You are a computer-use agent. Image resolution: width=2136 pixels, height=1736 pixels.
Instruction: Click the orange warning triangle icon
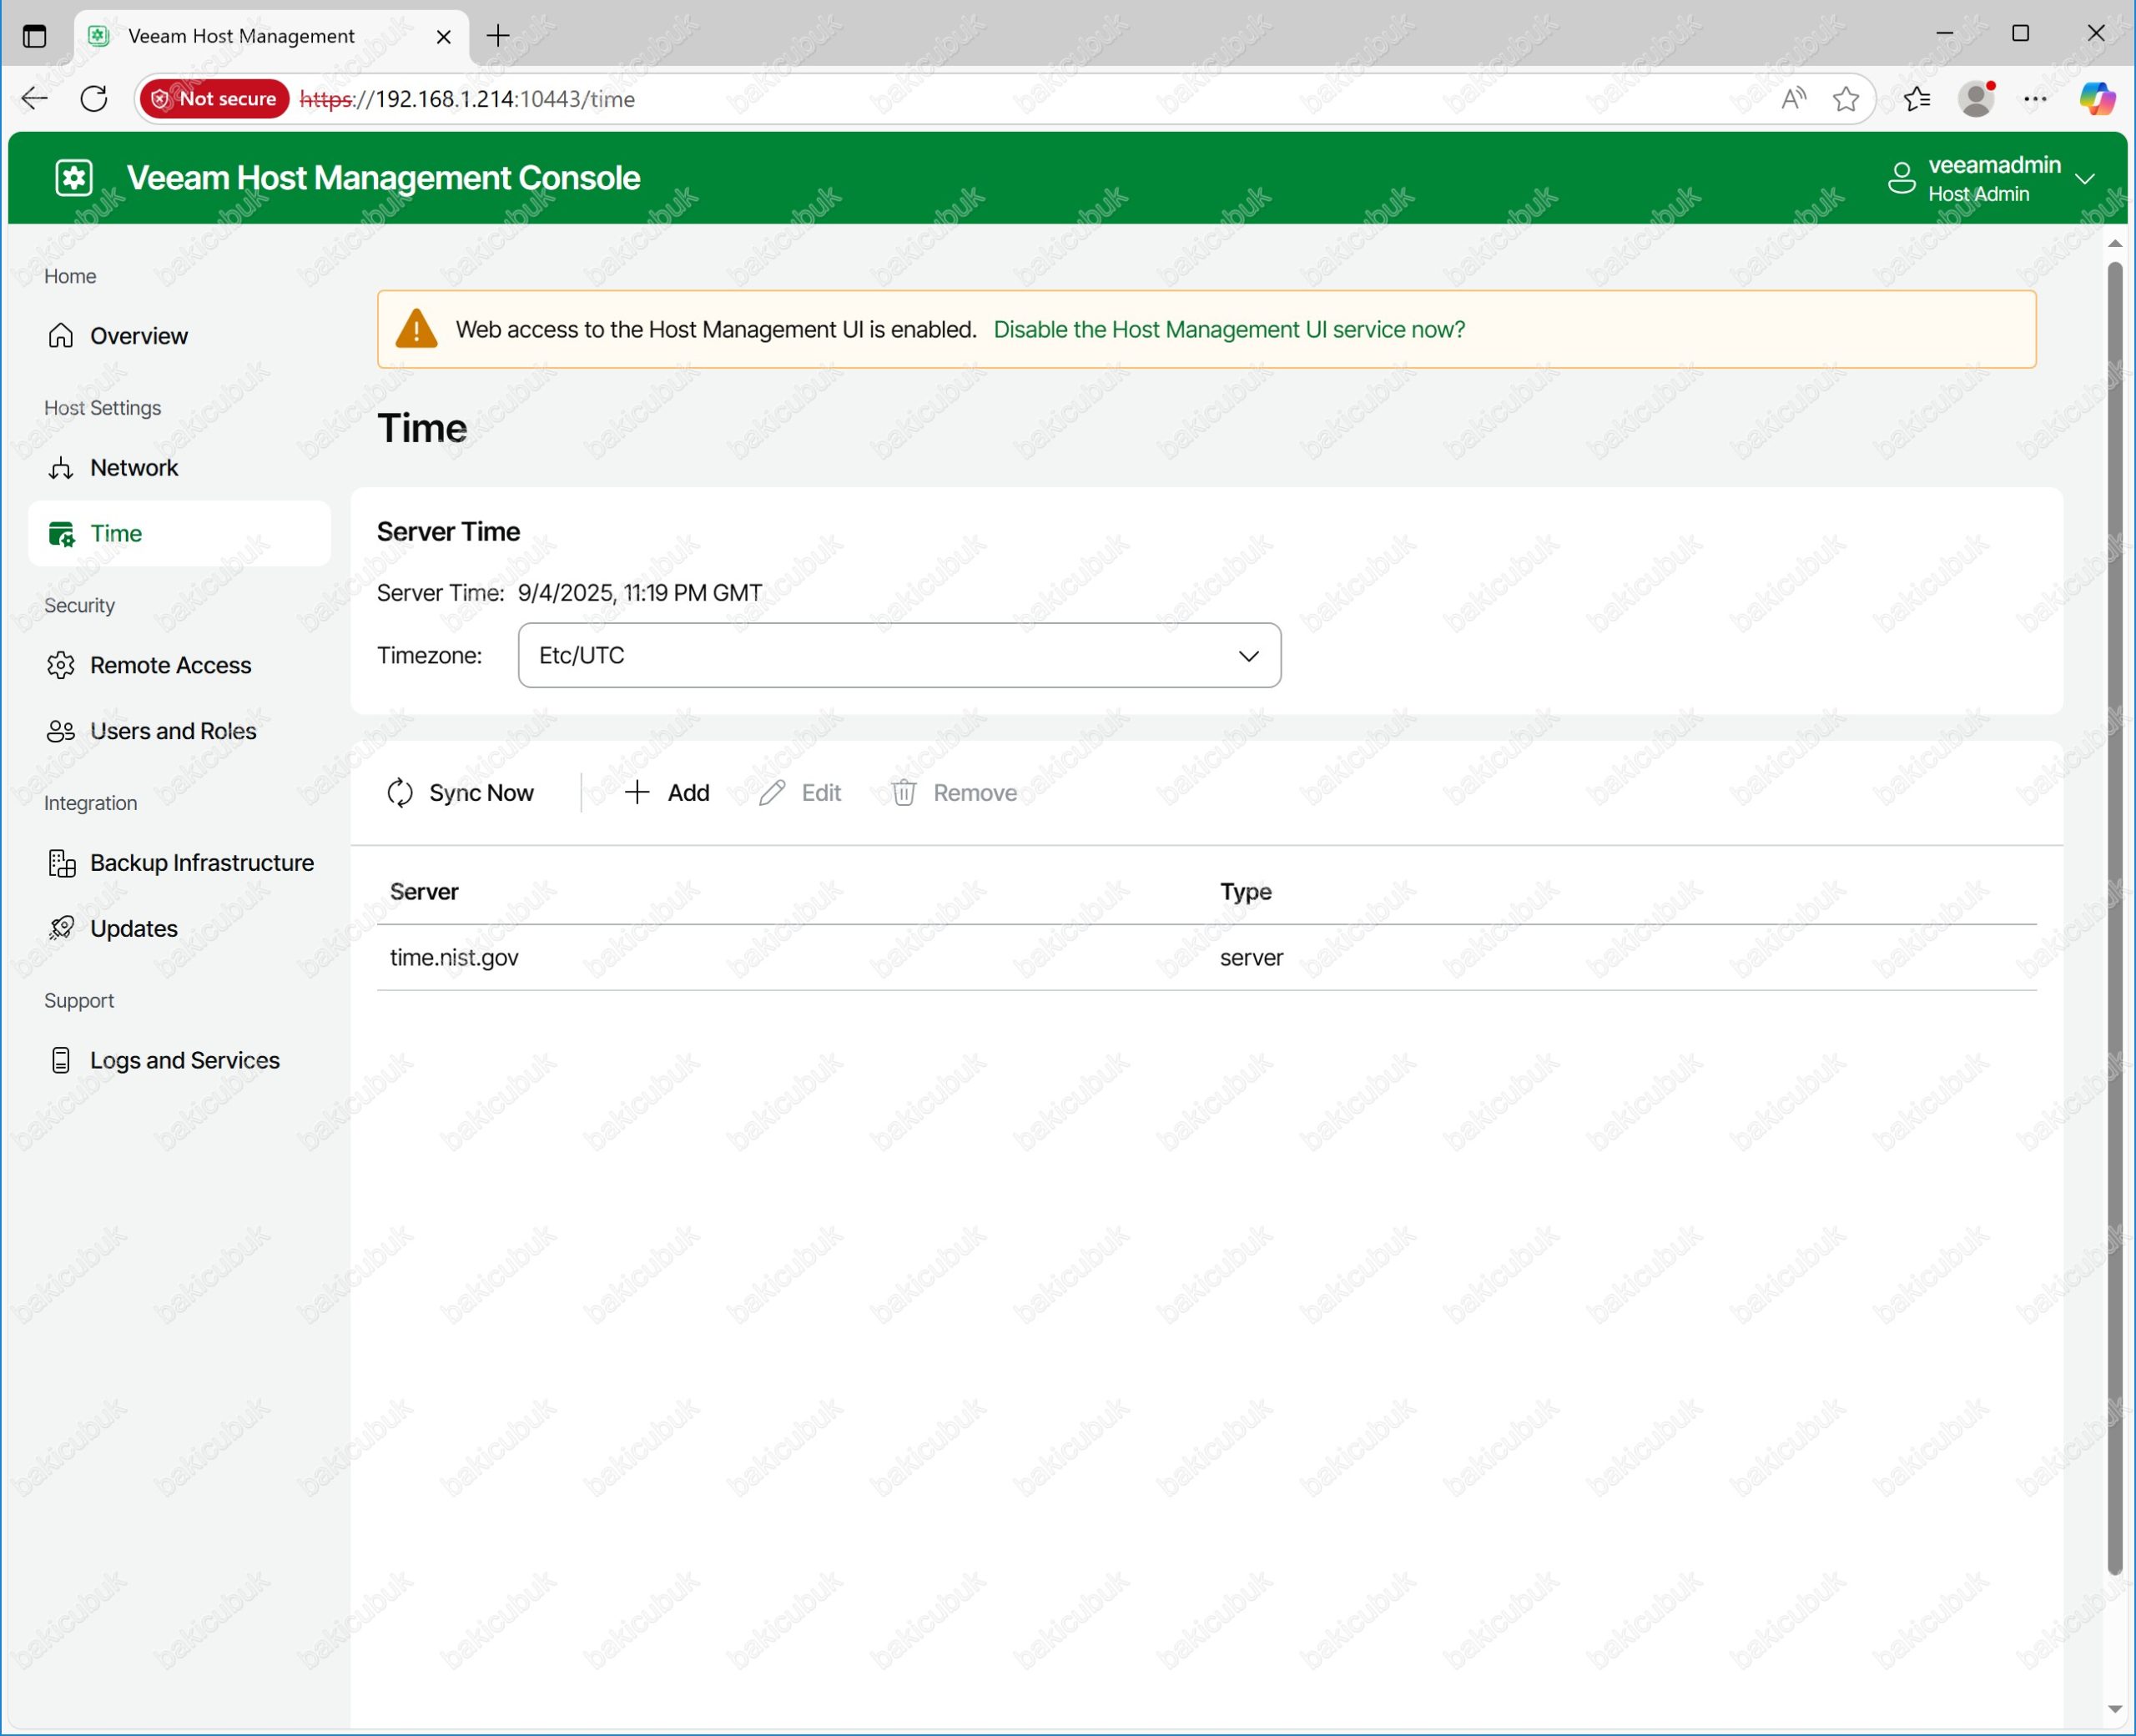point(416,329)
